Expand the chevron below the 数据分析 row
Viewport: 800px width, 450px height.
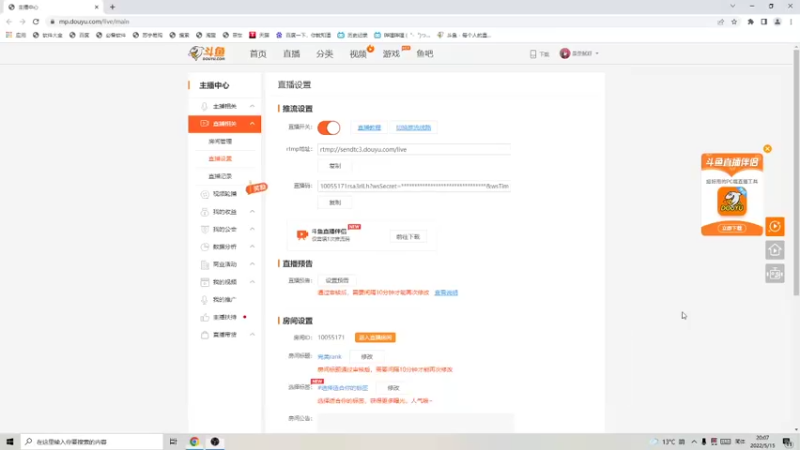pos(252,264)
